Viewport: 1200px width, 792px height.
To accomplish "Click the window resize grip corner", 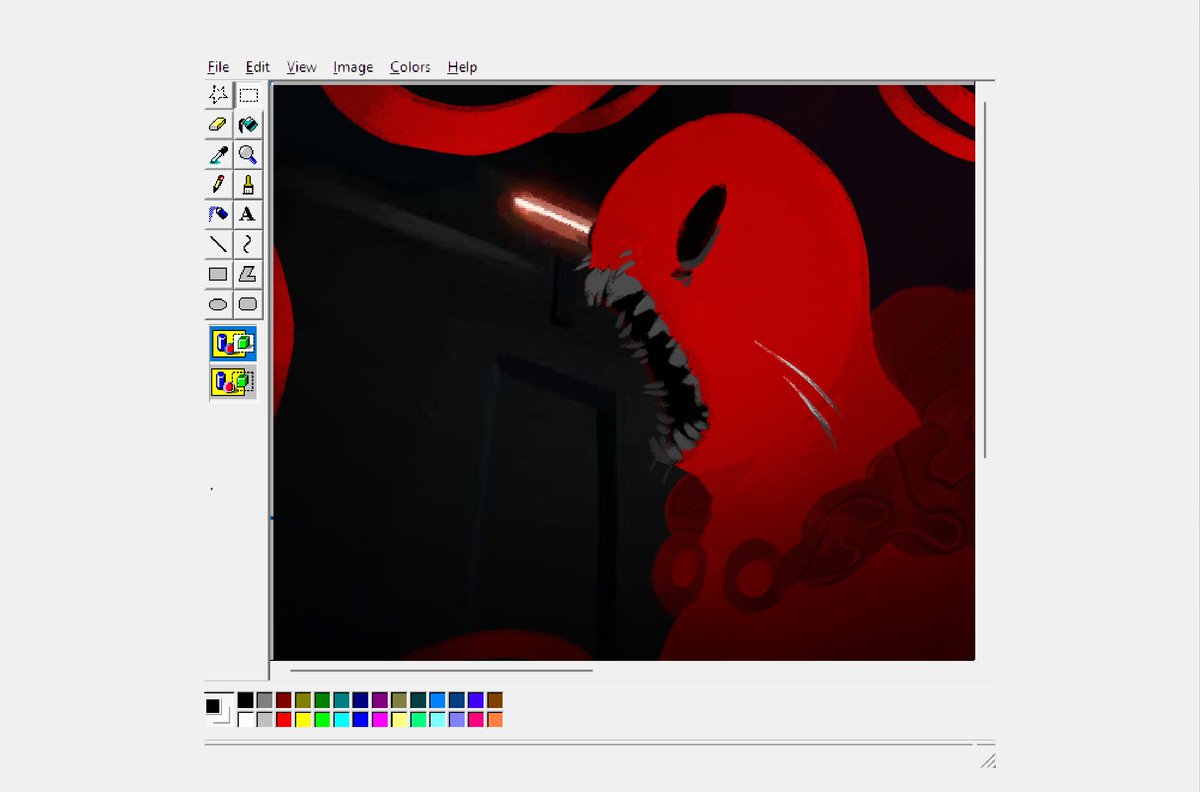I will coord(986,760).
